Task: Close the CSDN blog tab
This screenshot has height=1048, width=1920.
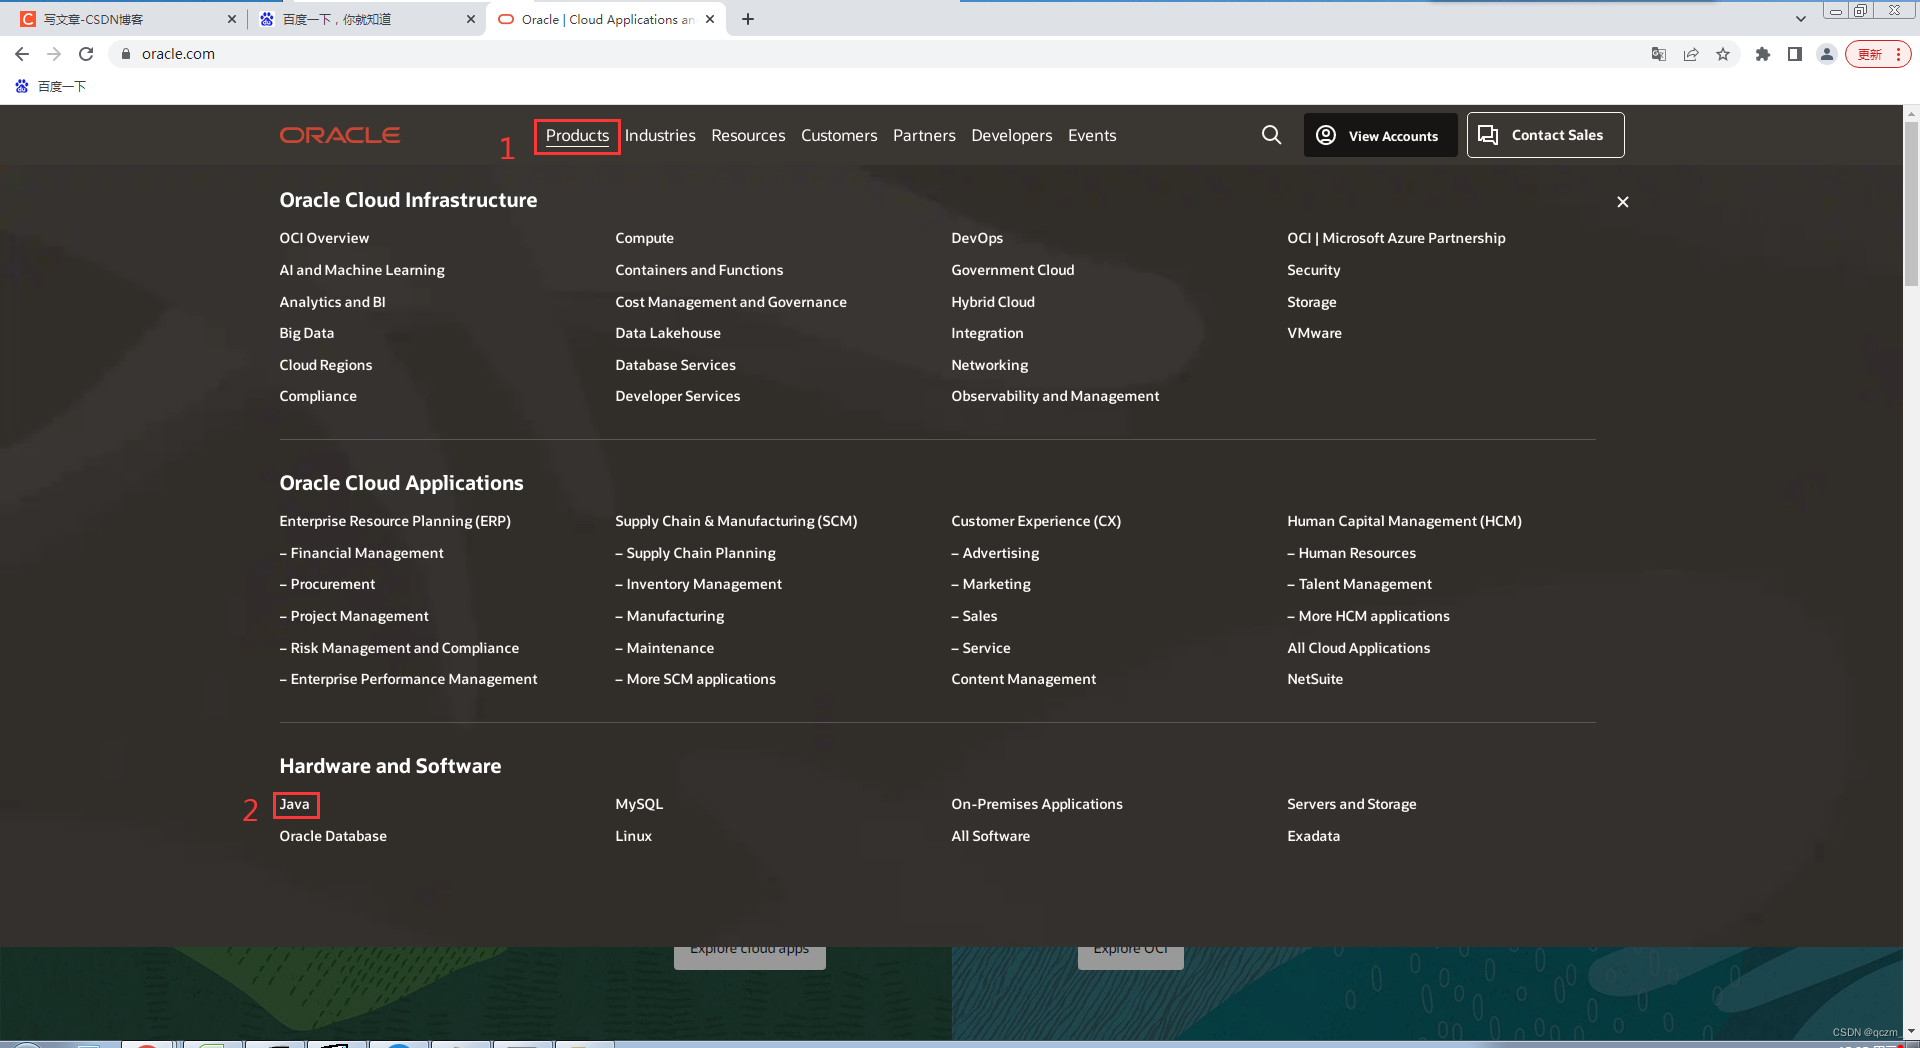Action: [x=232, y=19]
